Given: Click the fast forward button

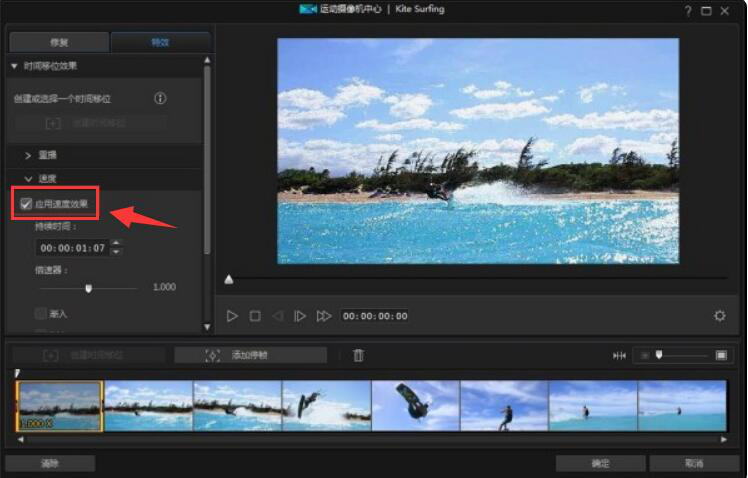Looking at the screenshot, I should pos(324,316).
